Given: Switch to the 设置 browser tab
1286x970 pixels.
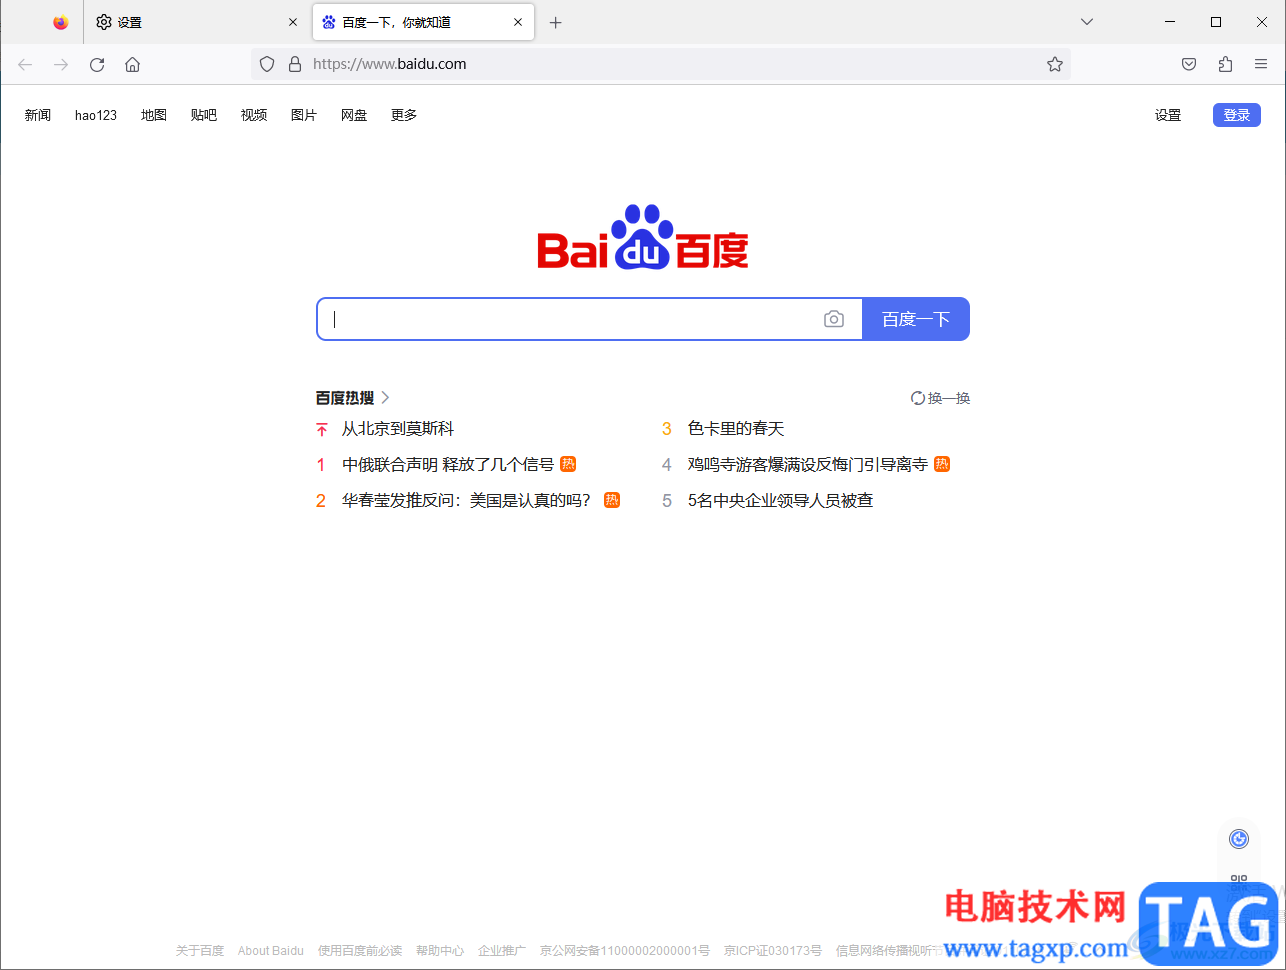Looking at the screenshot, I should [x=195, y=22].
